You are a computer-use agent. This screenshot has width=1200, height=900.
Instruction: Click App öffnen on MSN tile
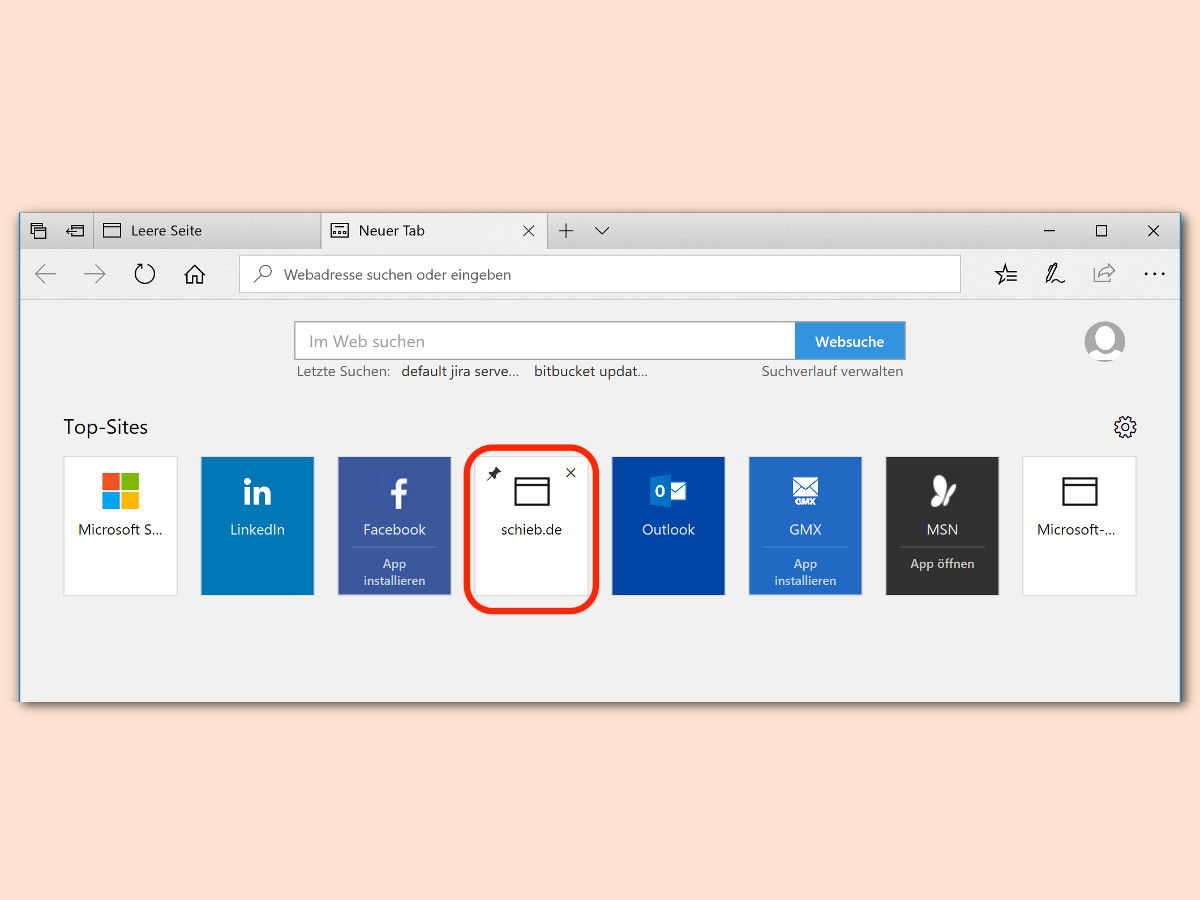(943, 564)
